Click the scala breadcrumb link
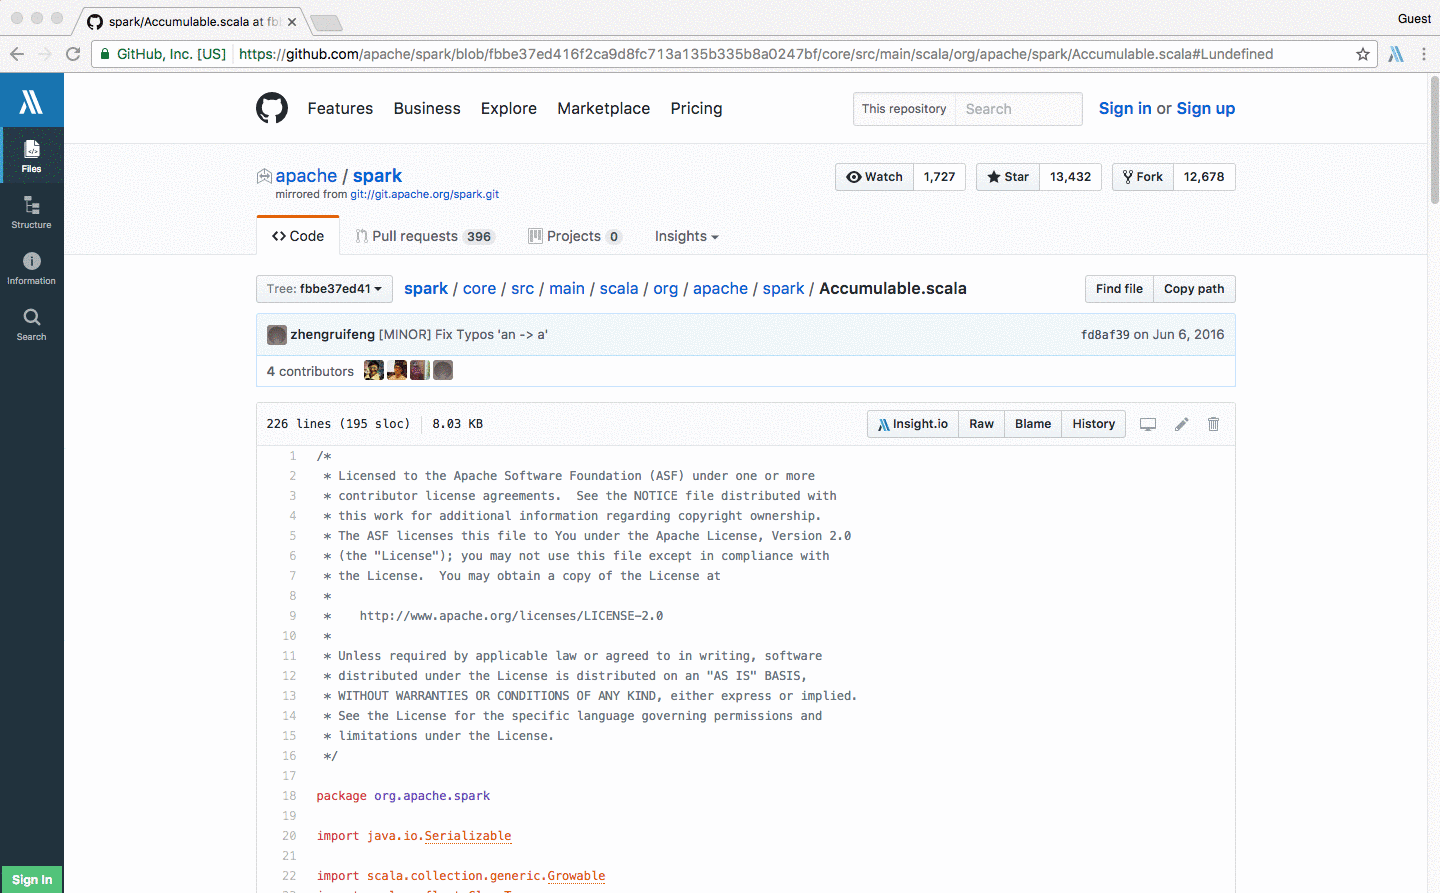Image resolution: width=1440 pixels, height=893 pixels. click(x=619, y=288)
